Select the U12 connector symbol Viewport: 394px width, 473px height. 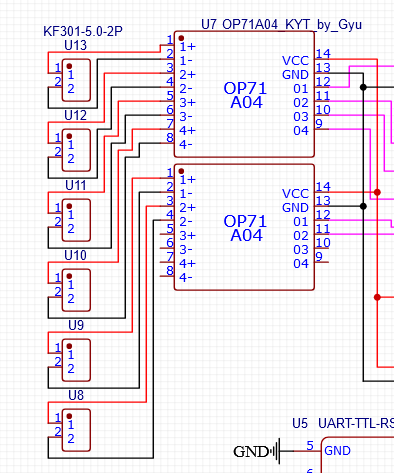tap(76, 150)
